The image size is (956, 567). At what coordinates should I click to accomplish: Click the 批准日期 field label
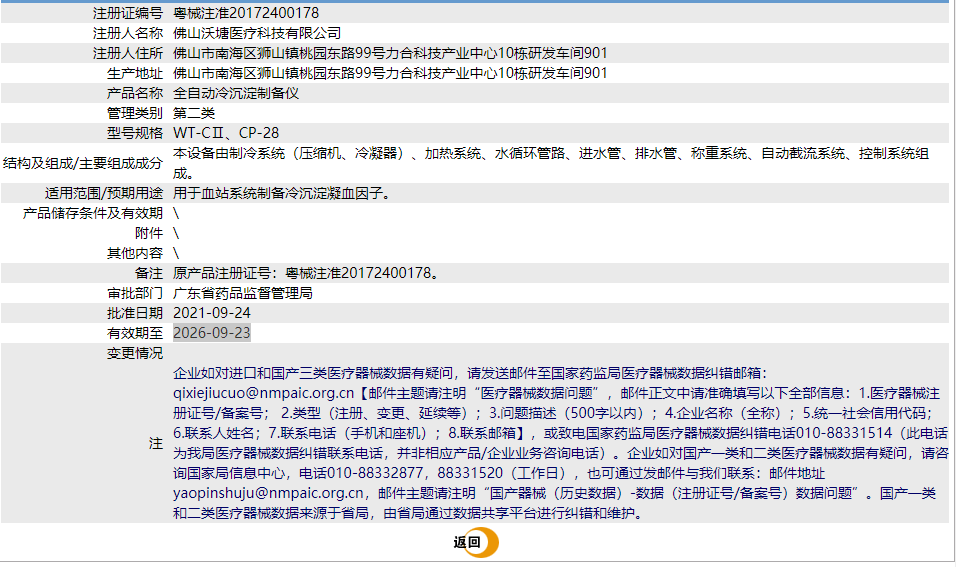click(135, 313)
